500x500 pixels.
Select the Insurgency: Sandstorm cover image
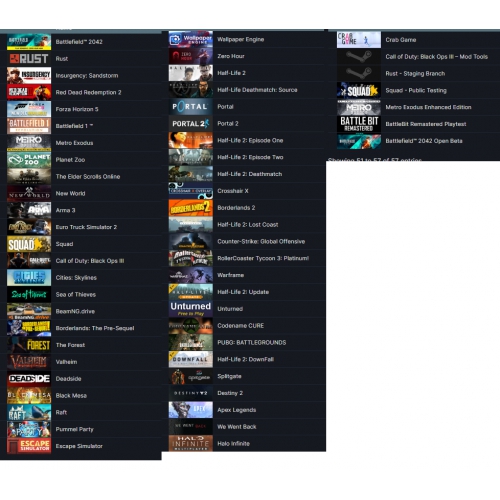click(x=29, y=76)
